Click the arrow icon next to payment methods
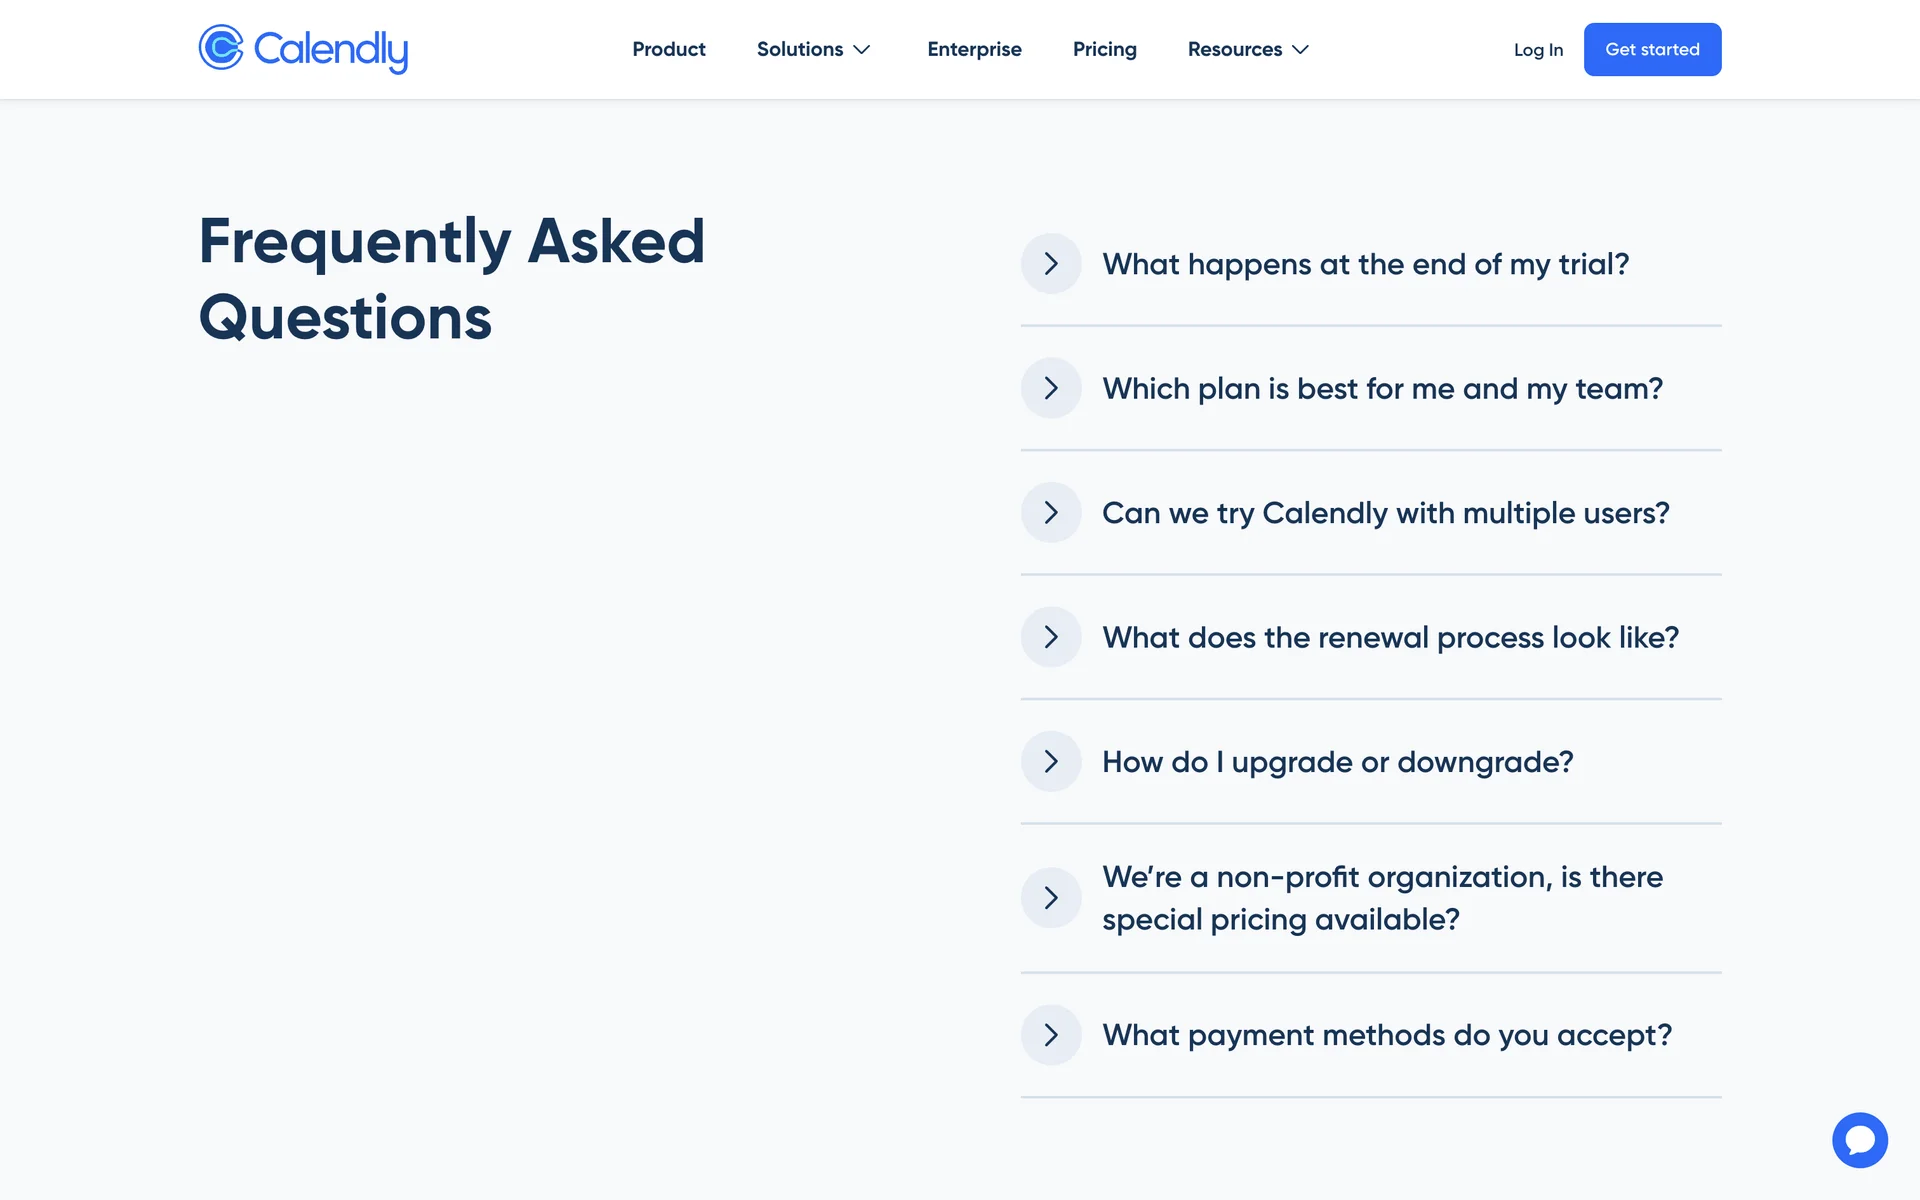The width and height of the screenshot is (1920, 1200). pyautogui.click(x=1050, y=1035)
